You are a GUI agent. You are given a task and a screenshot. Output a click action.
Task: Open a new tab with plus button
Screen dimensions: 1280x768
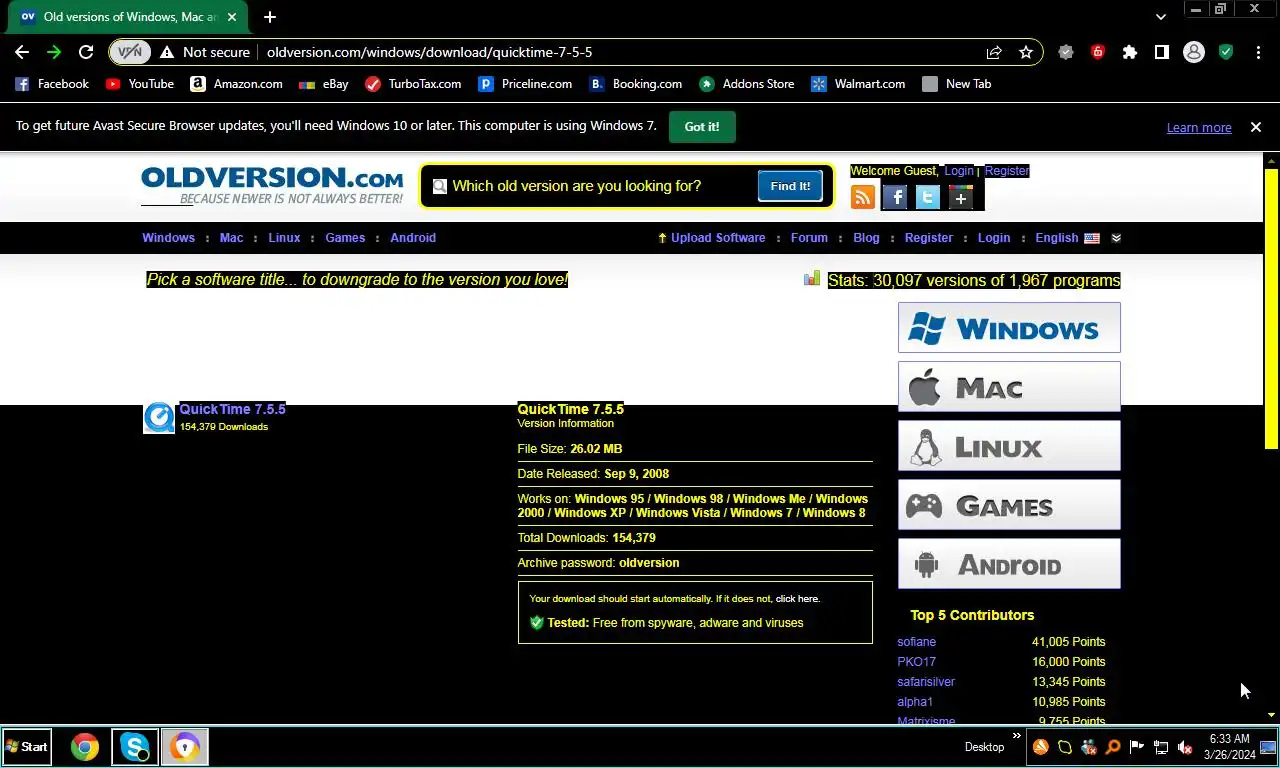(x=270, y=17)
